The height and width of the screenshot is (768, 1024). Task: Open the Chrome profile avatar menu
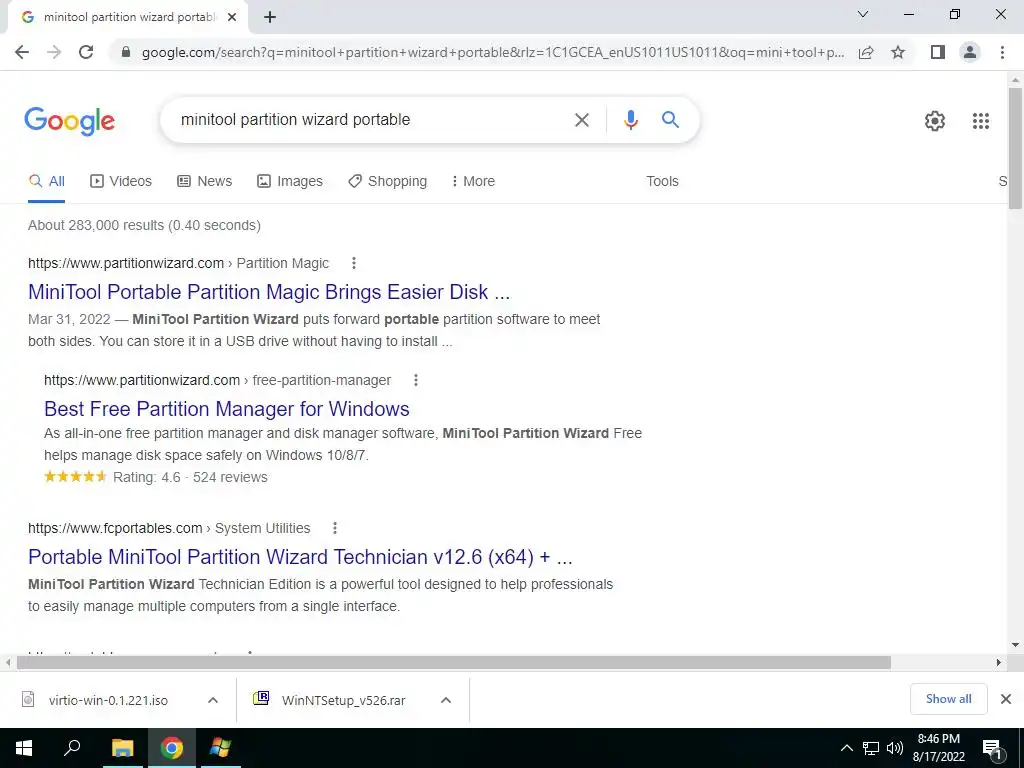click(970, 52)
